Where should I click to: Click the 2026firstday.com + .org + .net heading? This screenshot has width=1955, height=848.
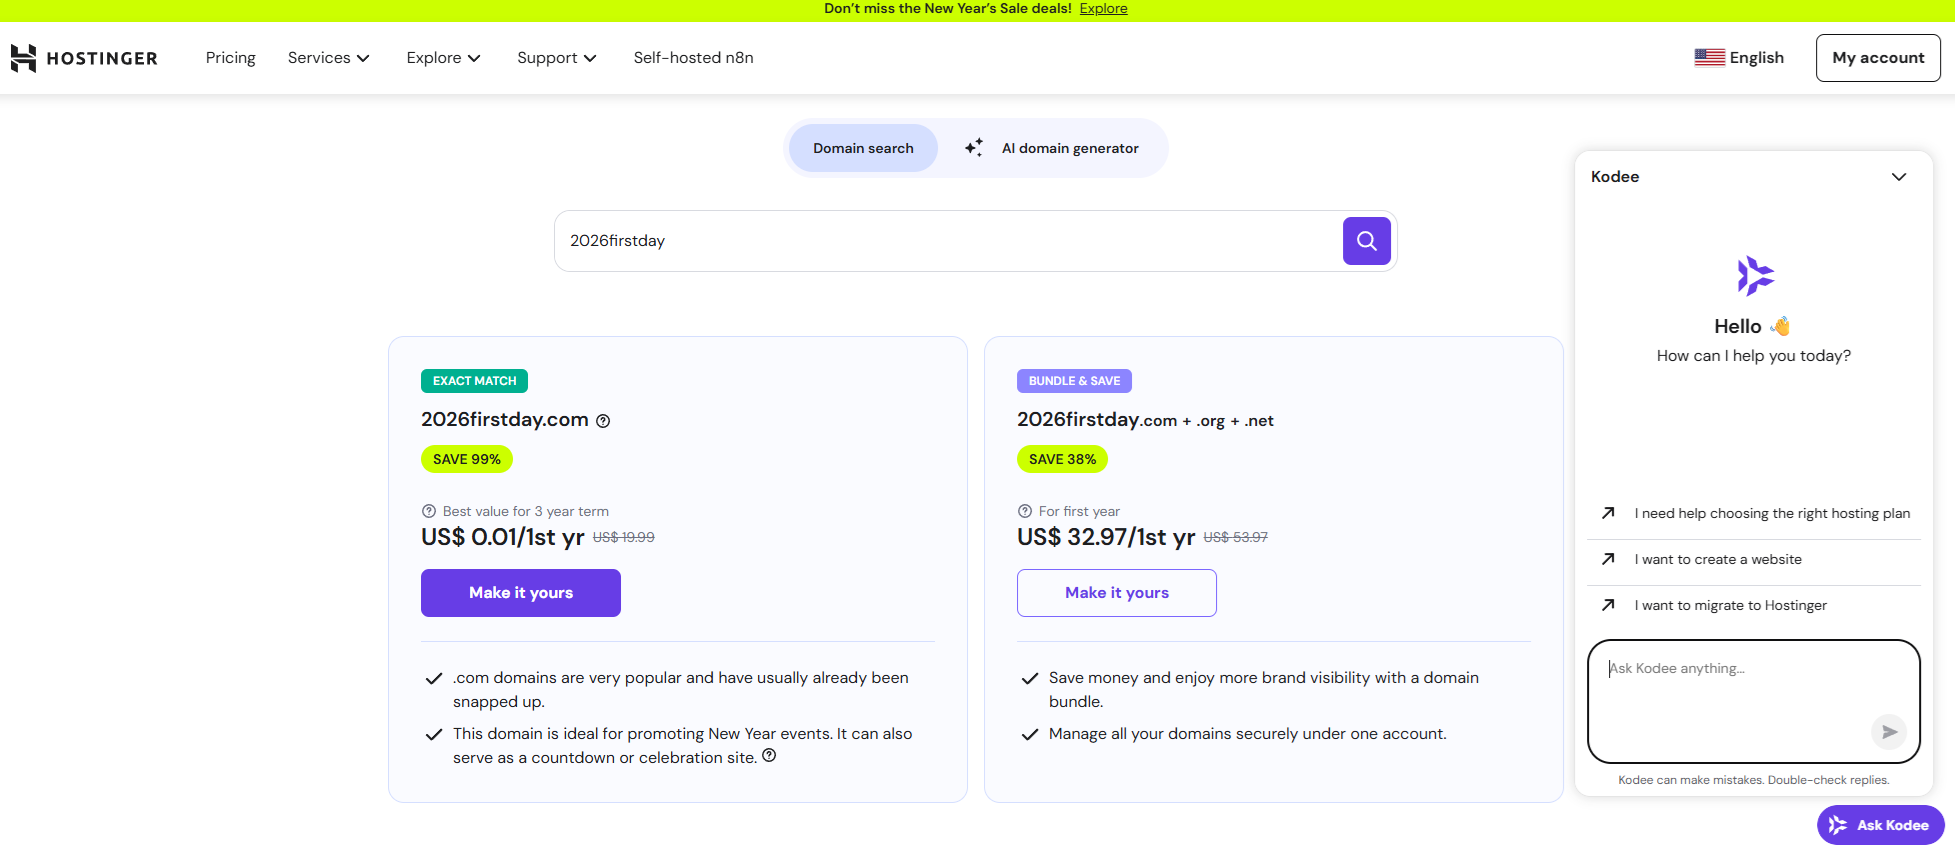pyautogui.click(x=1145, y=420)
